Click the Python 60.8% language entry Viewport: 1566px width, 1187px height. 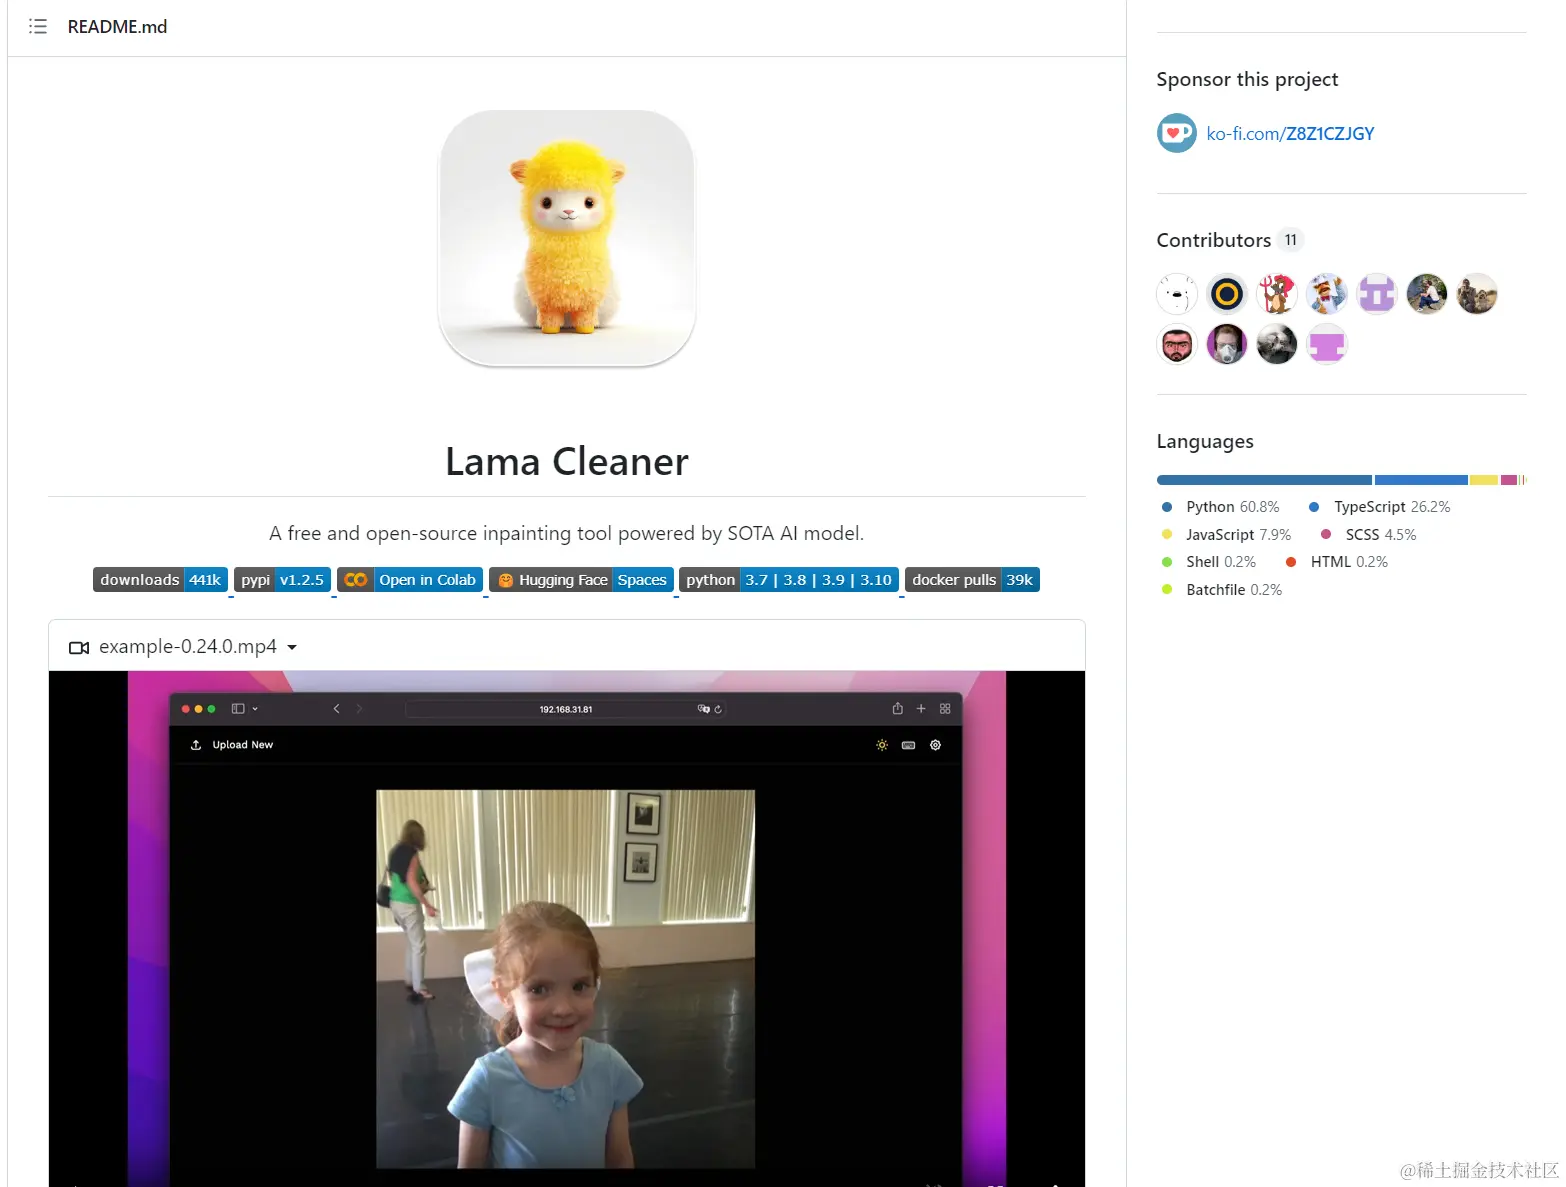click(x=1221, y=507)
